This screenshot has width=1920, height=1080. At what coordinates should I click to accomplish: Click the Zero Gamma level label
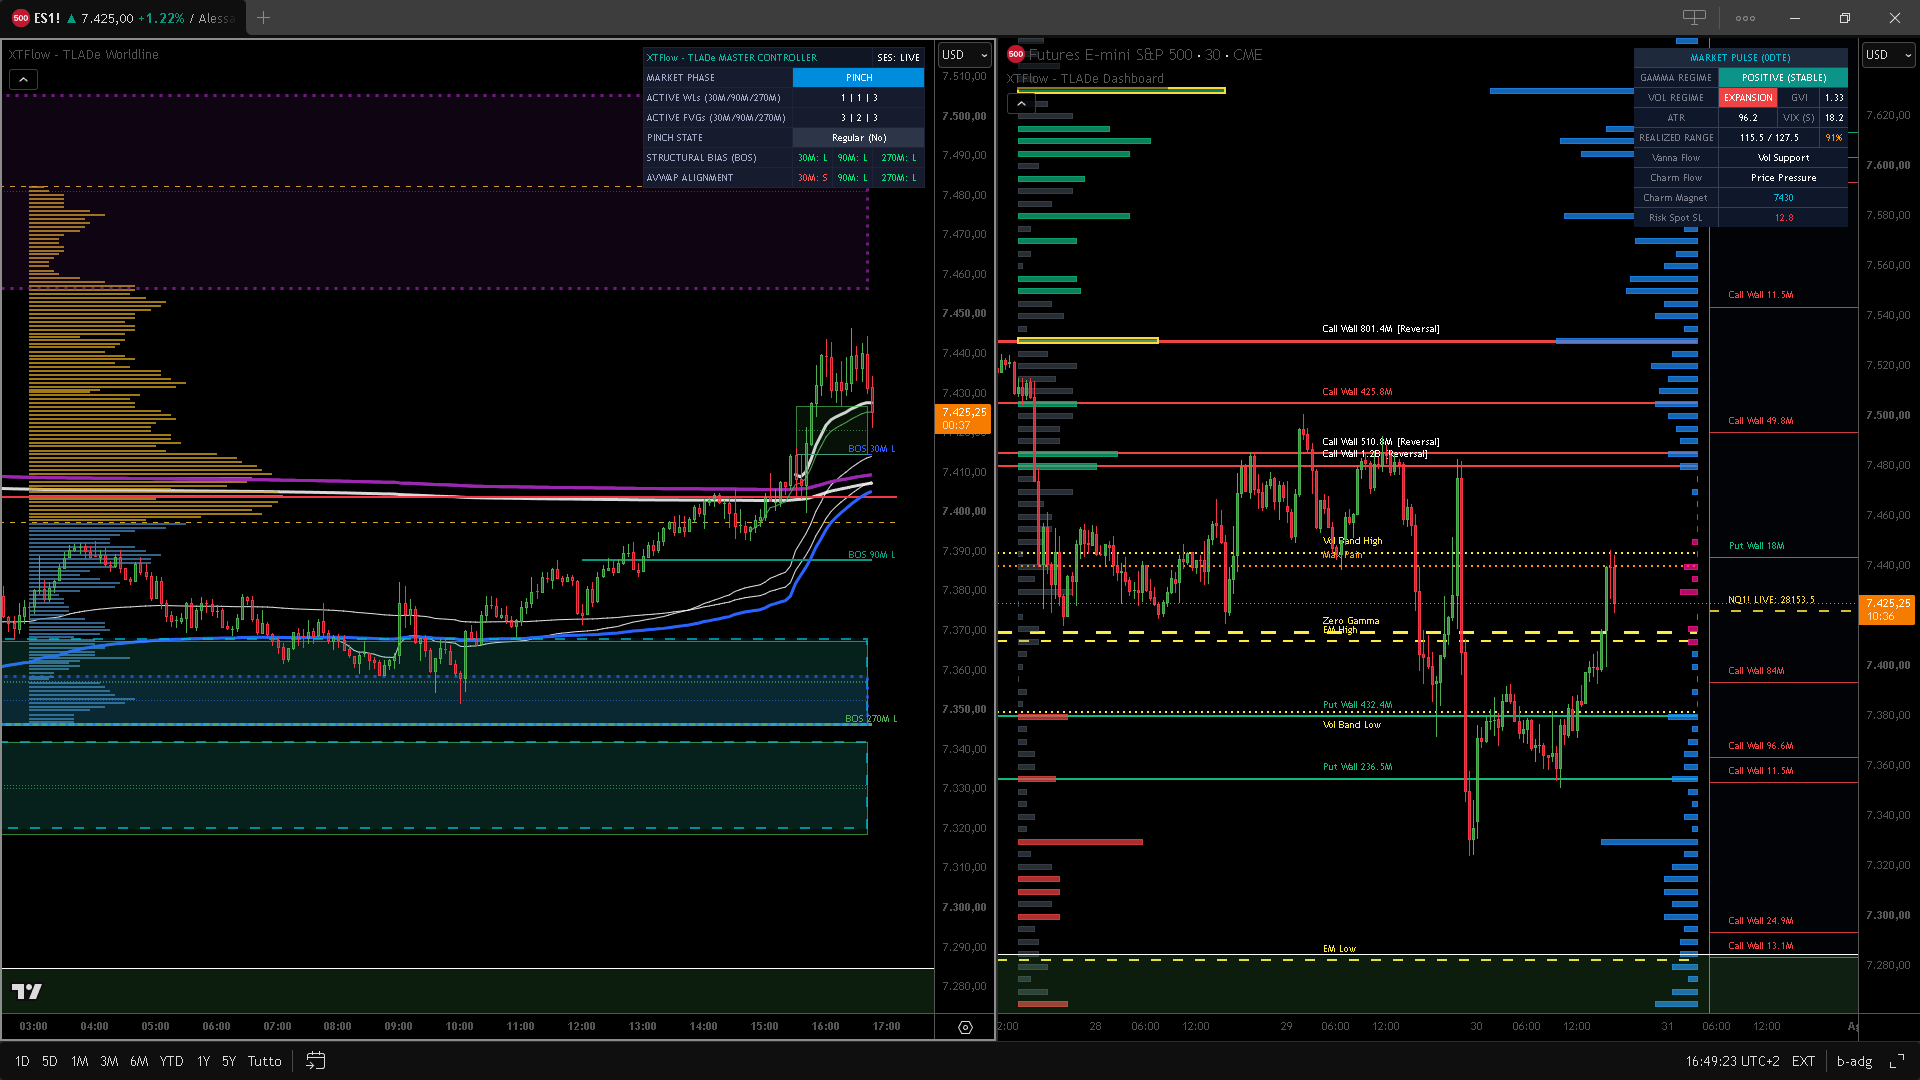click(x=1350, y=621)
